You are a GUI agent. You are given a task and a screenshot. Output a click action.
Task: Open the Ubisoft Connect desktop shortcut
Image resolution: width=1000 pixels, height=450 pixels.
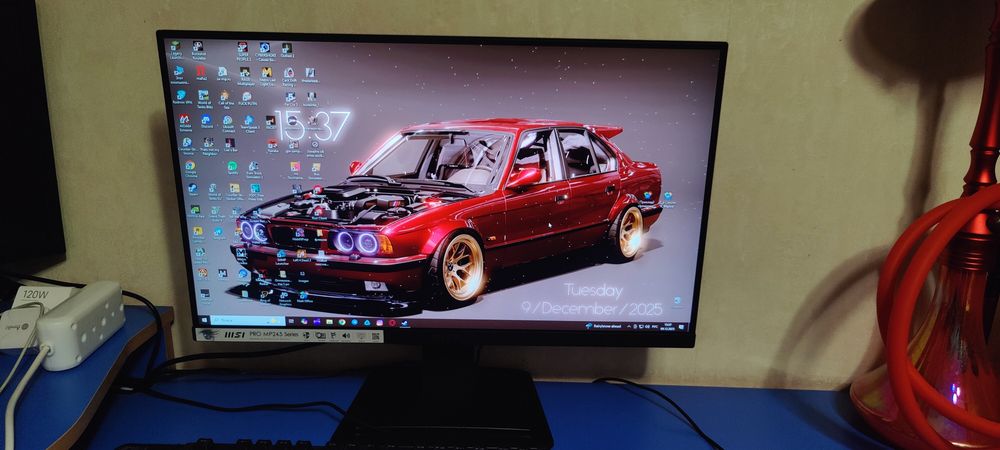tap(228, 124)
